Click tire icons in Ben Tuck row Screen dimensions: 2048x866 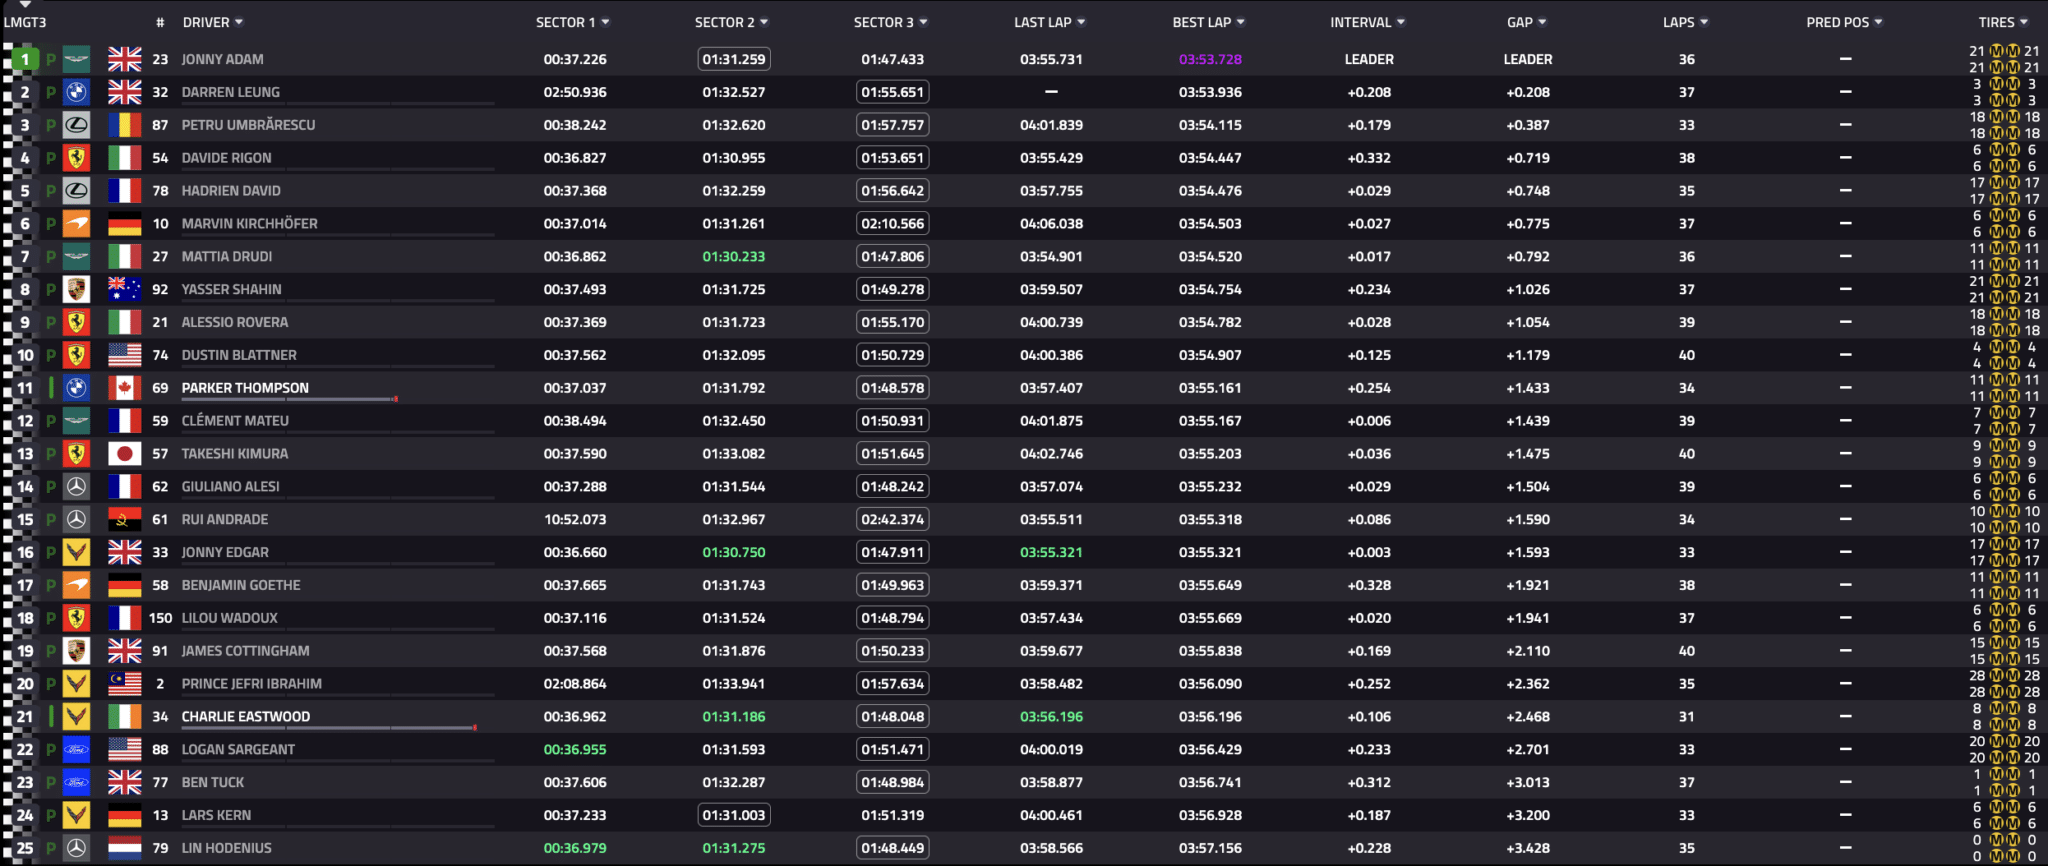point(2004,783)
